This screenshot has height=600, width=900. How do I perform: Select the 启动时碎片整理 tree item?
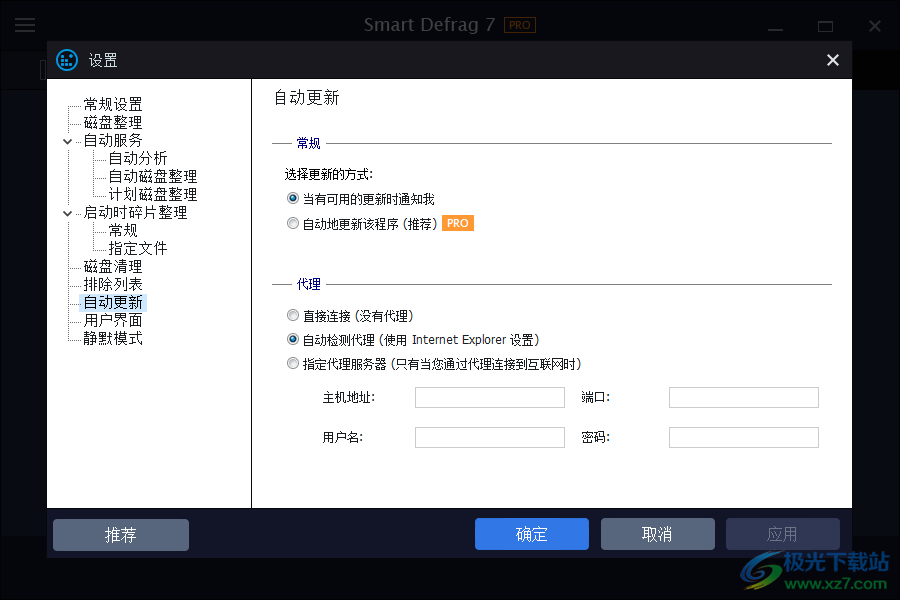[x=135, y=212]
